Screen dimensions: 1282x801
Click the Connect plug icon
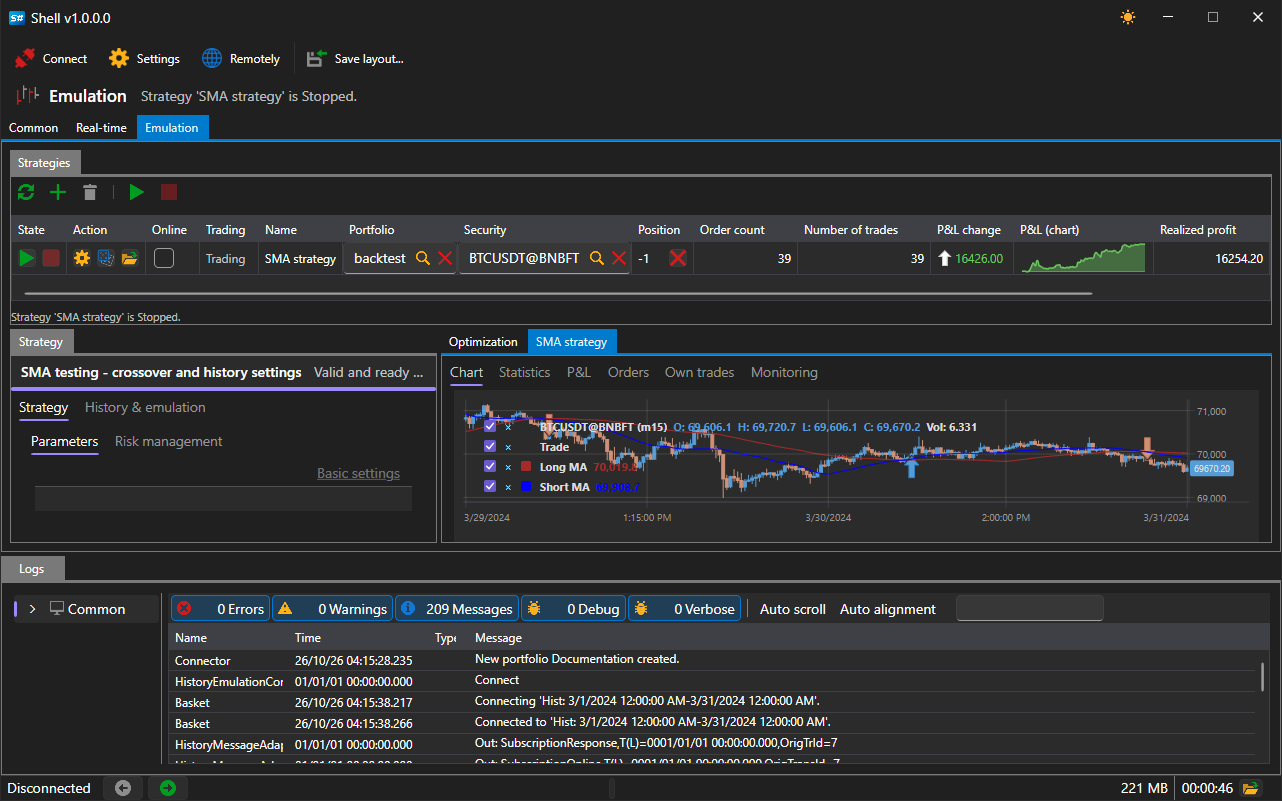tap(25, 59)
